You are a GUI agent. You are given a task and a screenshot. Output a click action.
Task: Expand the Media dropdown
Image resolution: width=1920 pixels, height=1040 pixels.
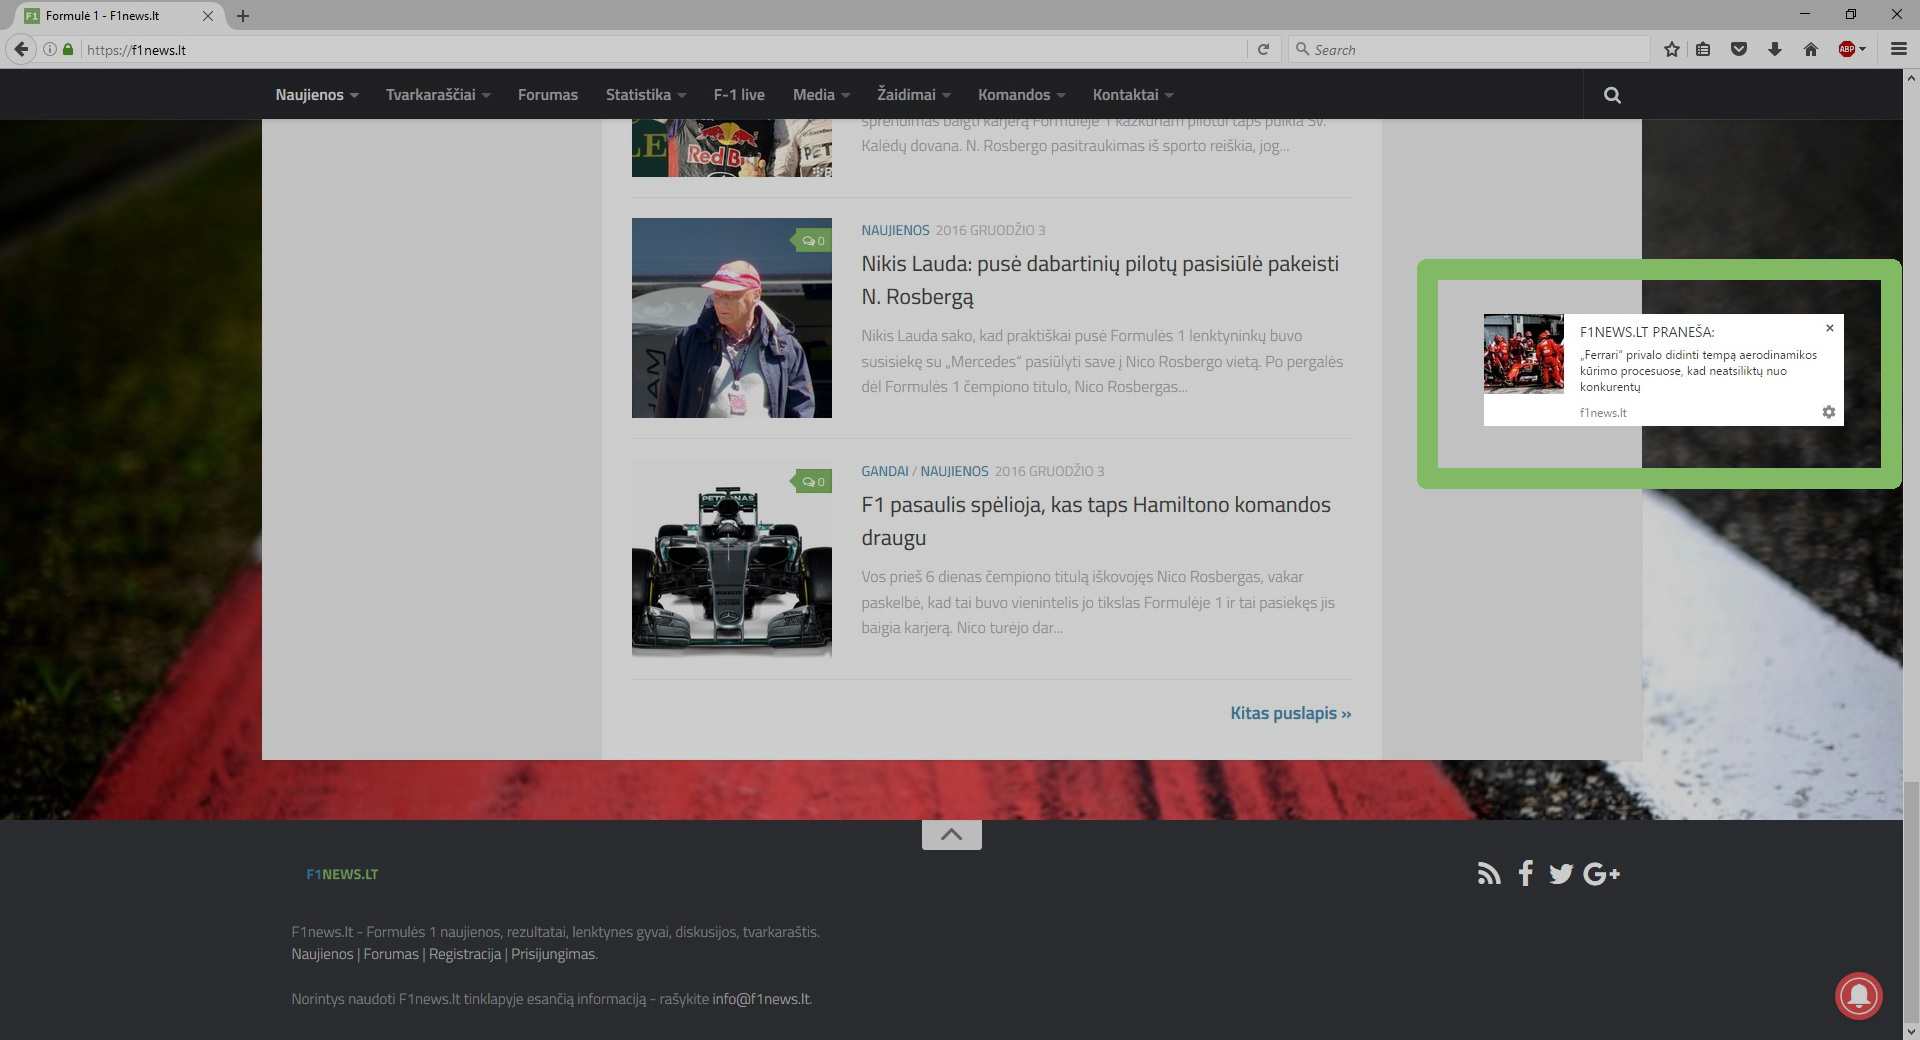coord(821,95)
